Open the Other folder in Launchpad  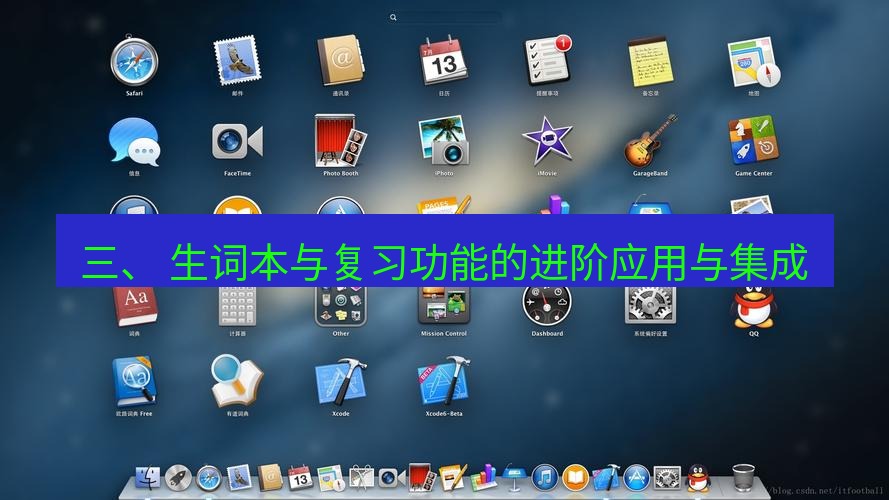coord(340,307)
